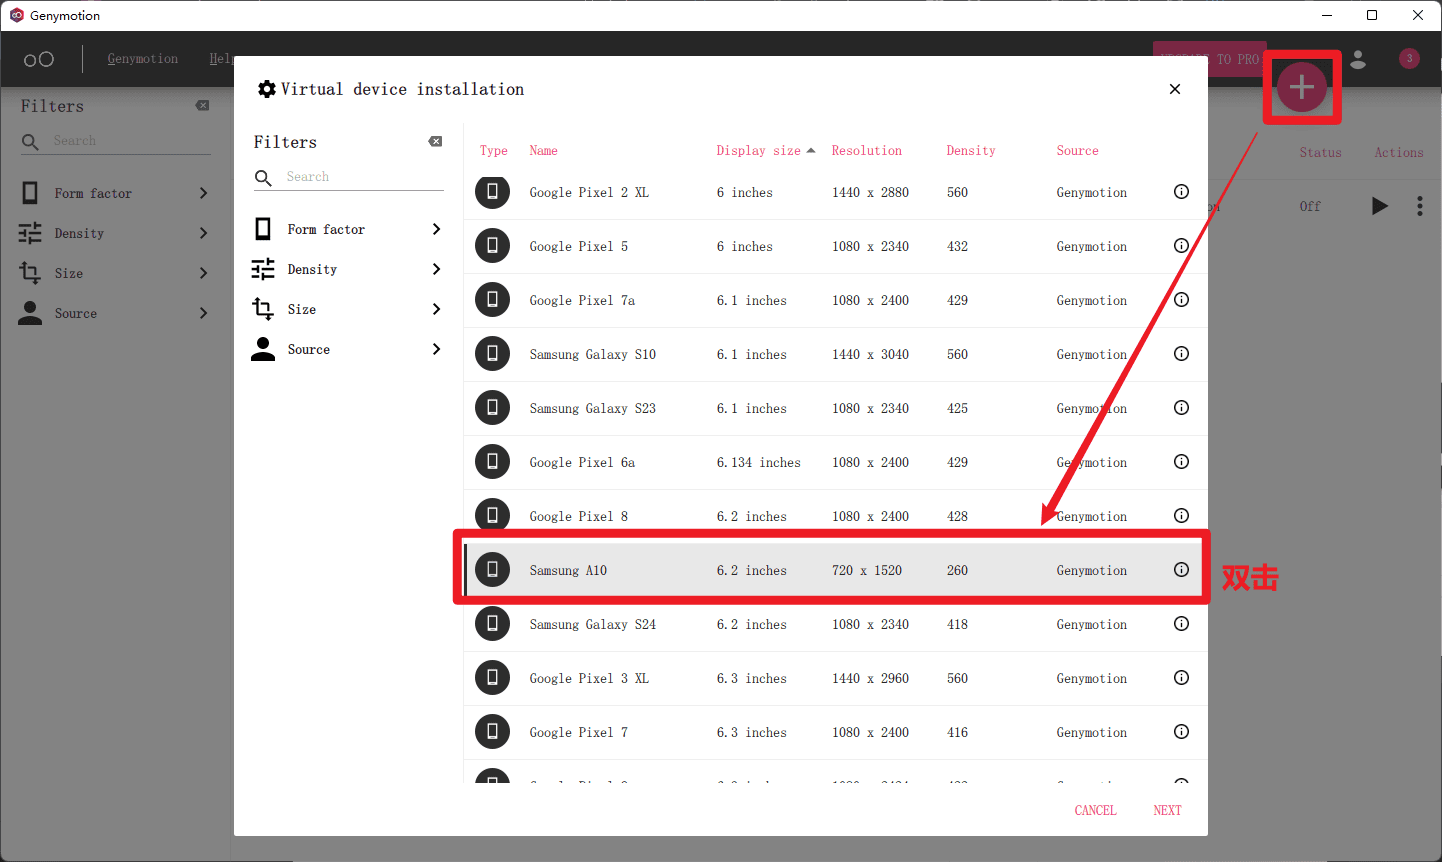Sort the list by Name column
The image size is (1442, 862).
click(x=543, y=151)
